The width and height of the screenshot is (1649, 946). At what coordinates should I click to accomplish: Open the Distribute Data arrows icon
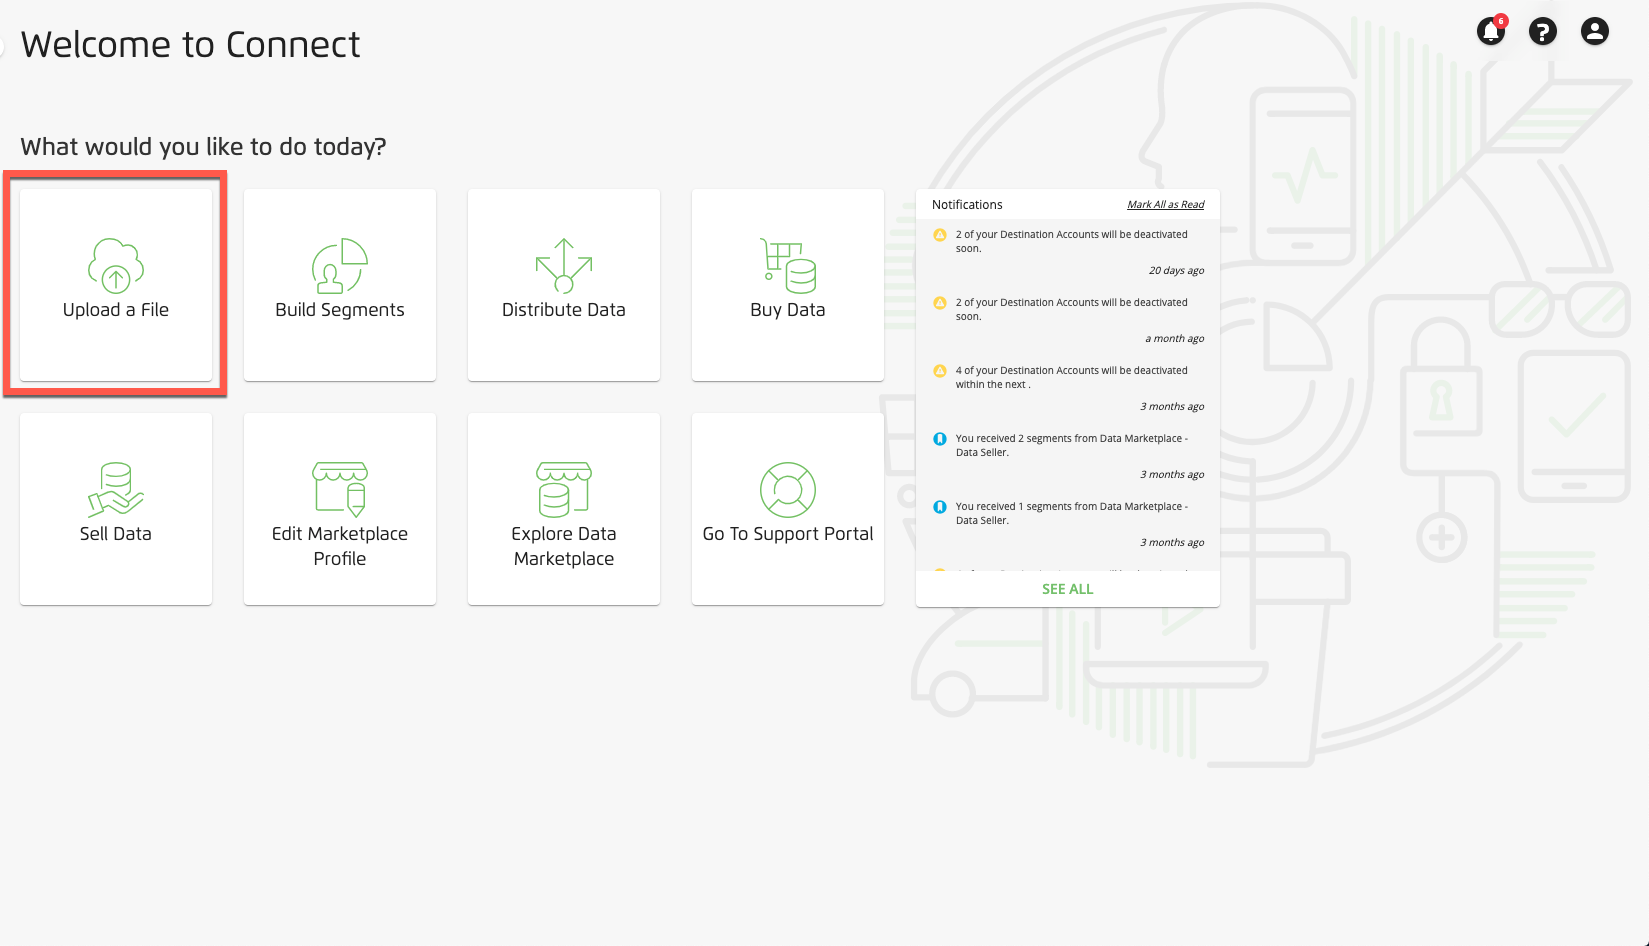(x=564, y=265)
